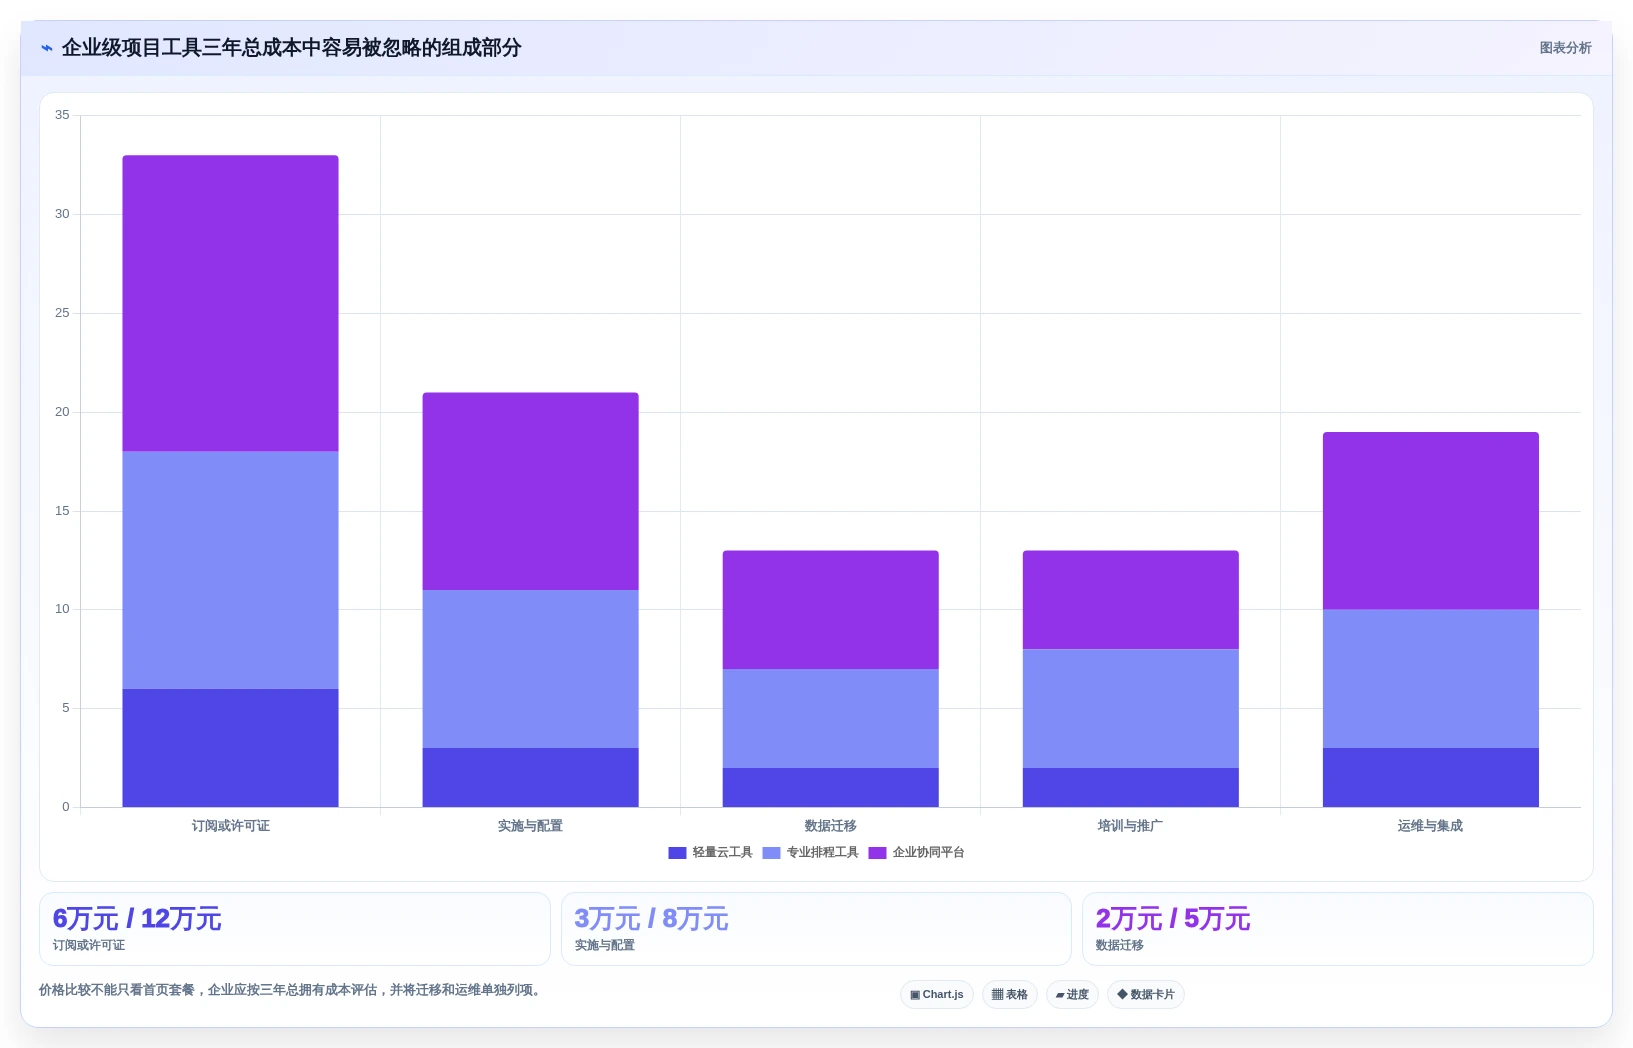1633x1048 pixels.
Task: Click the 培训与推广 dark blue bottom segment
Action: [x=1130, y=787]
